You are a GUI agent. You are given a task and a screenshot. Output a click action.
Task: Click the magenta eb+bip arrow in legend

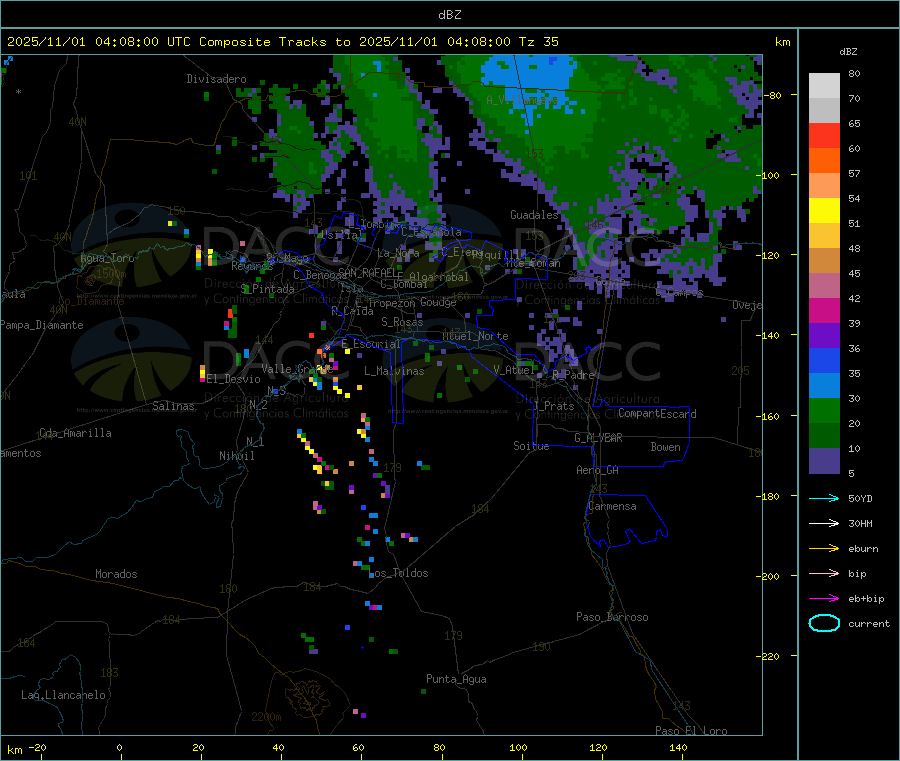tap(824, 599)
